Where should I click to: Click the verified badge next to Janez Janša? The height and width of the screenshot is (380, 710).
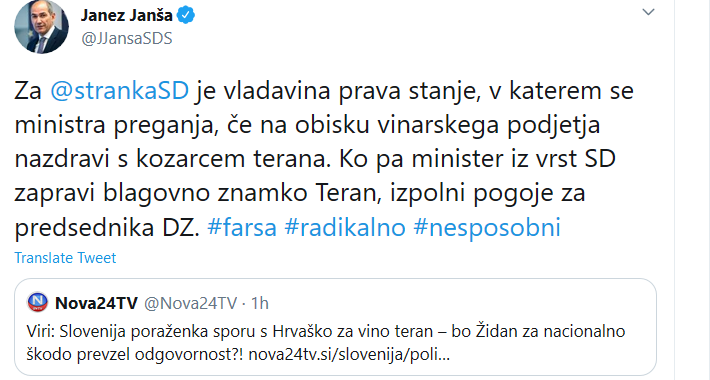(x=186, y=15)
